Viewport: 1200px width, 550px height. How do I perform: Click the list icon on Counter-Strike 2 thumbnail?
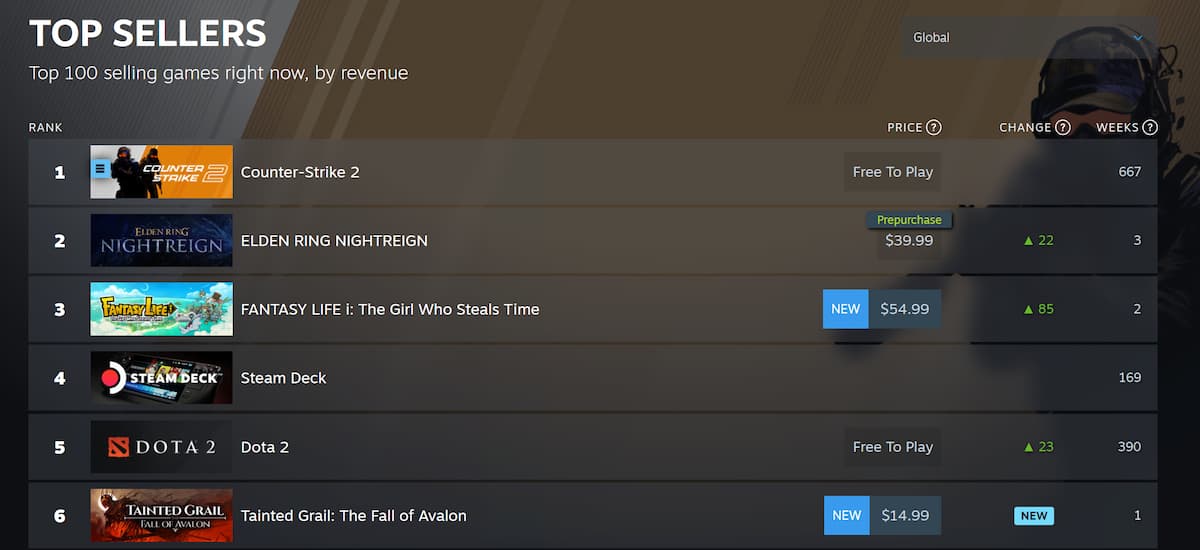click(100, 170)
